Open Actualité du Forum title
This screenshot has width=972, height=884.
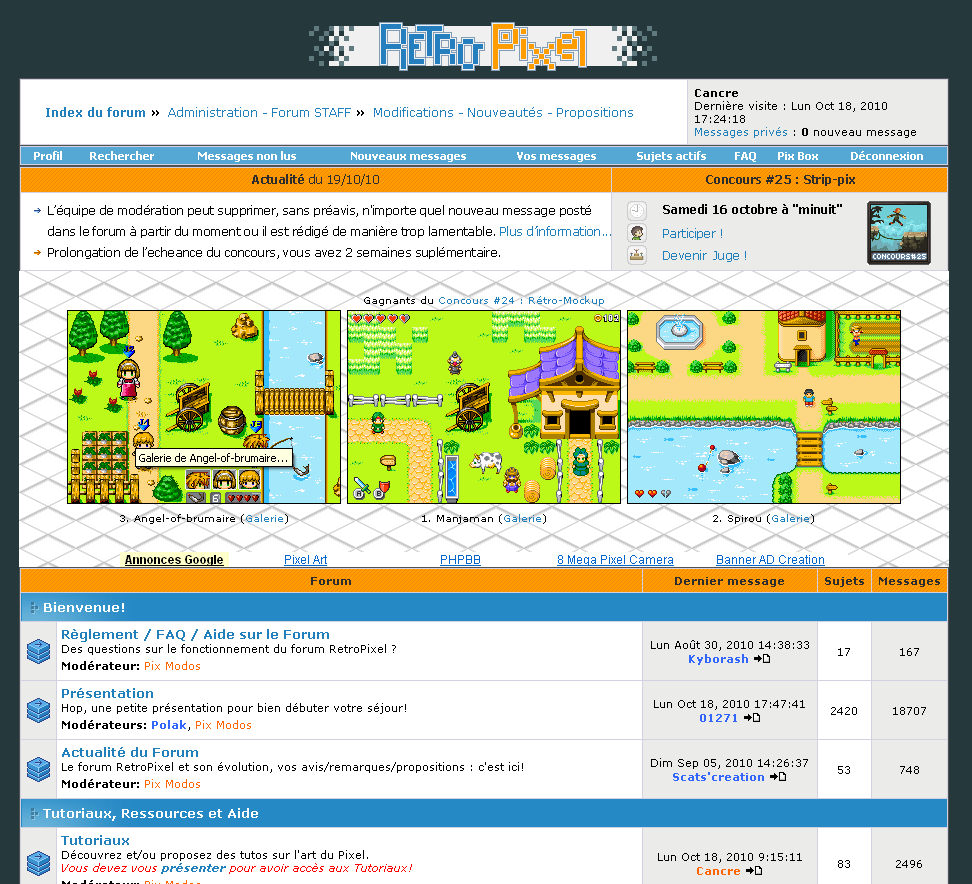click(x=130, y=753)
